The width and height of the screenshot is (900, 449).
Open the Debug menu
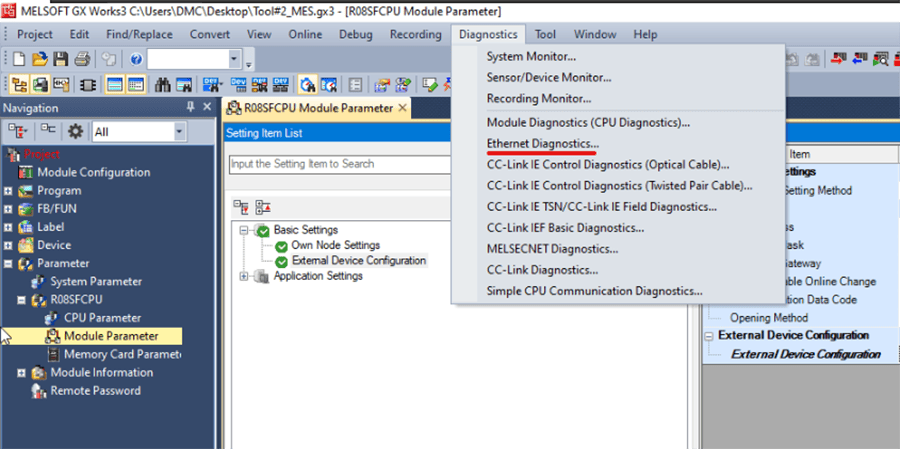(x=356, y=34)
